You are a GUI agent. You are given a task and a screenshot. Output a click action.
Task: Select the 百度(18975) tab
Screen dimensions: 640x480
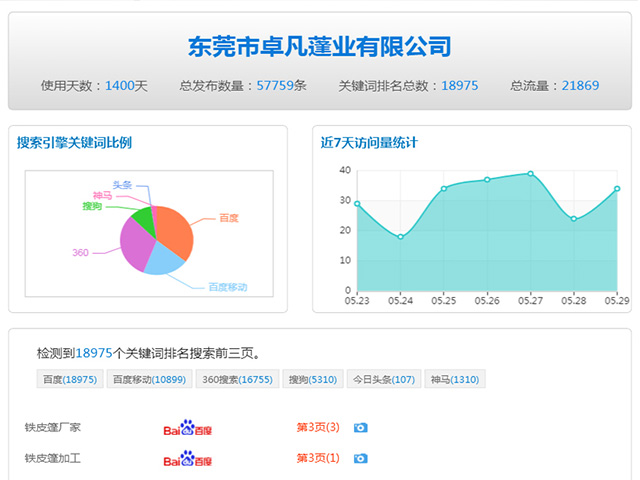pyautogui.click(x=70, y=380)
